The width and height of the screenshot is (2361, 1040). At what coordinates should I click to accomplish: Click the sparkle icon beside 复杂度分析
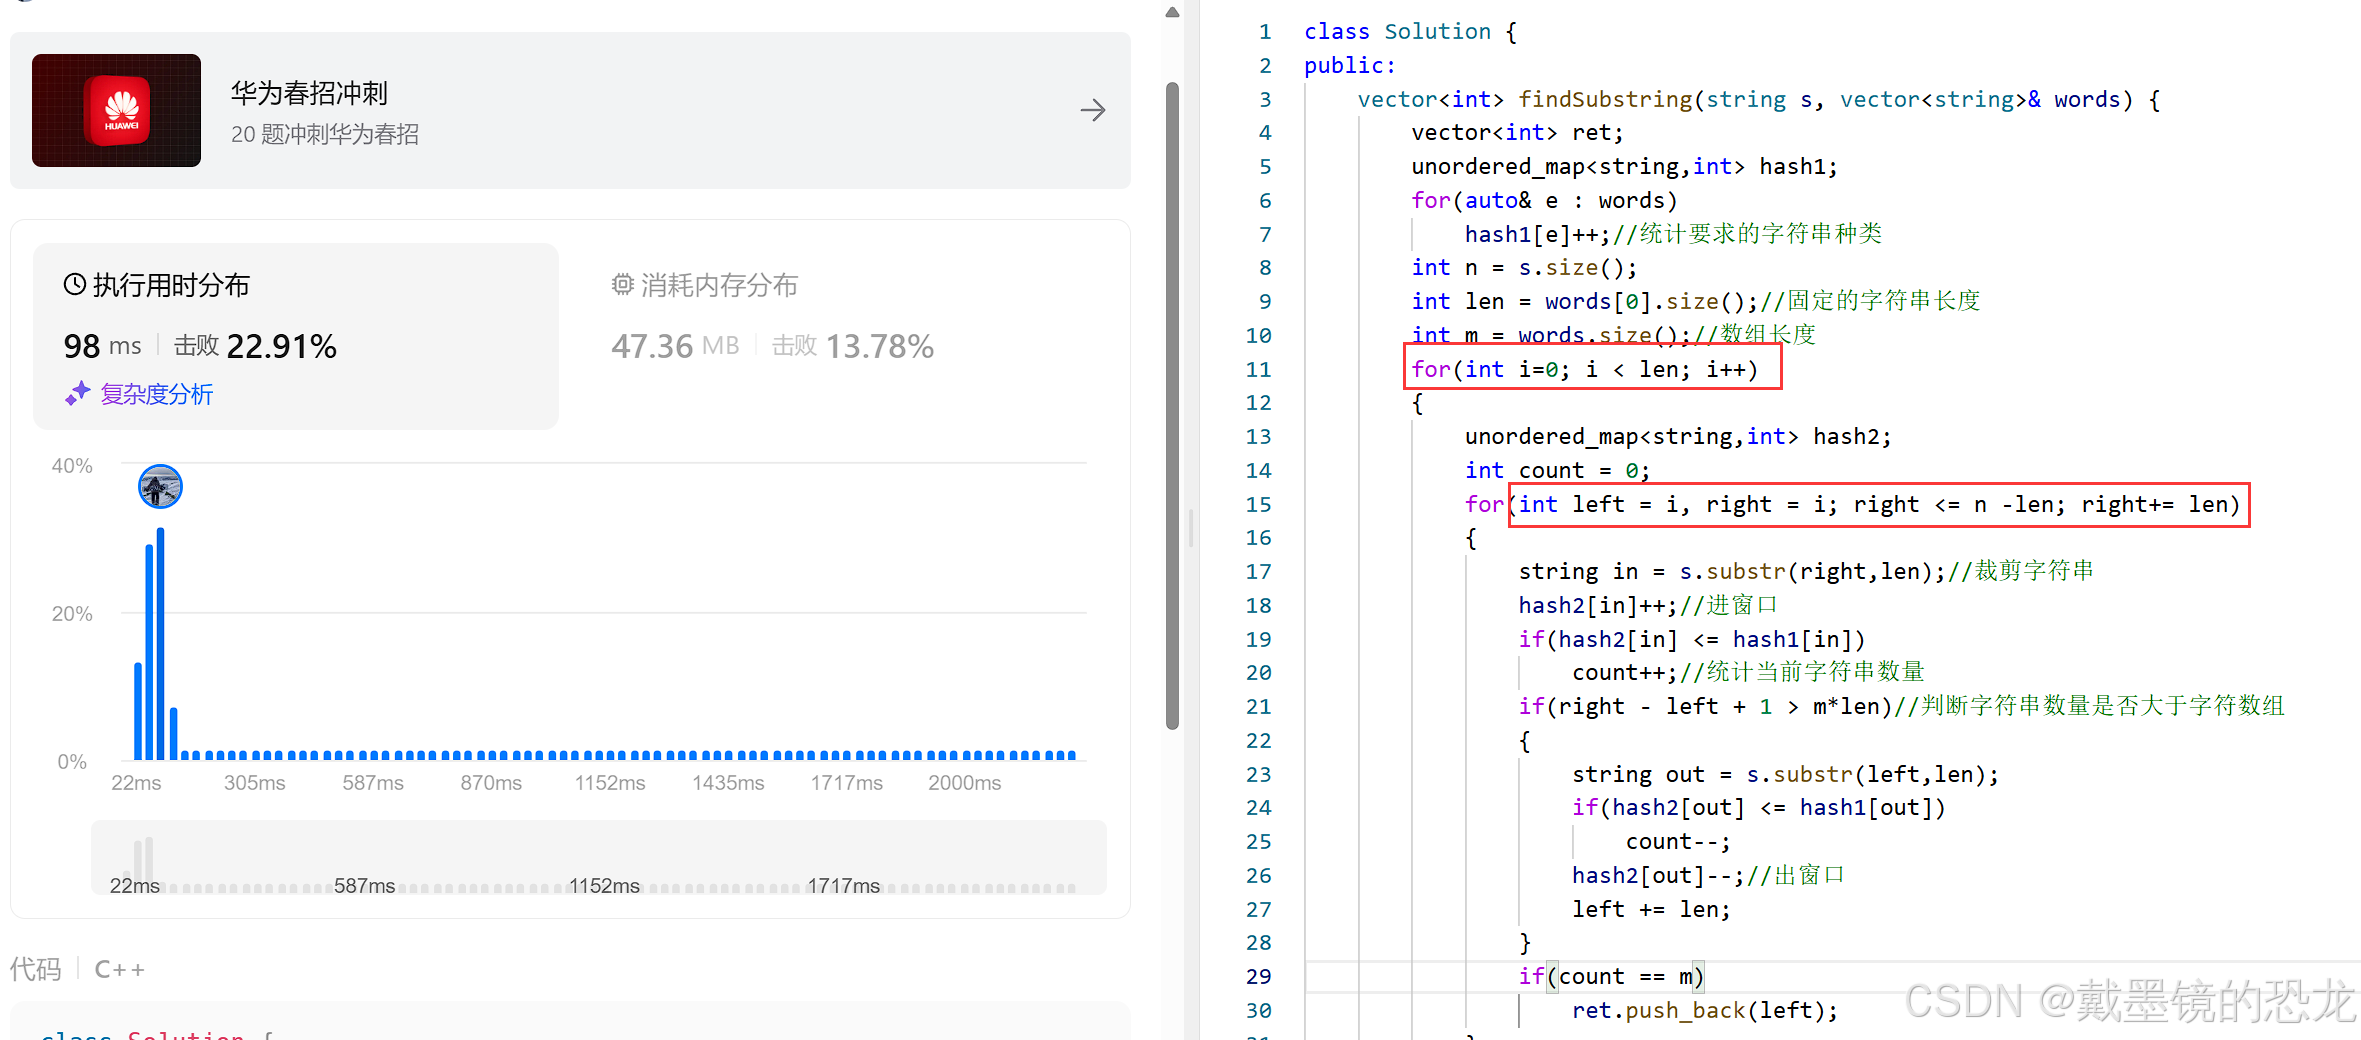(78, 394)
